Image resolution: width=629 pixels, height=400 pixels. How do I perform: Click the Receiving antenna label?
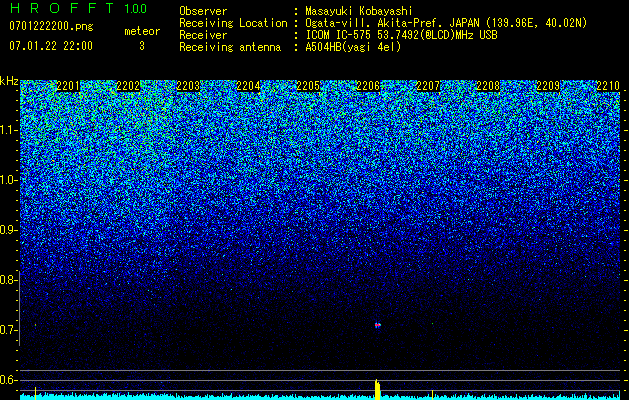pos(230,47)
